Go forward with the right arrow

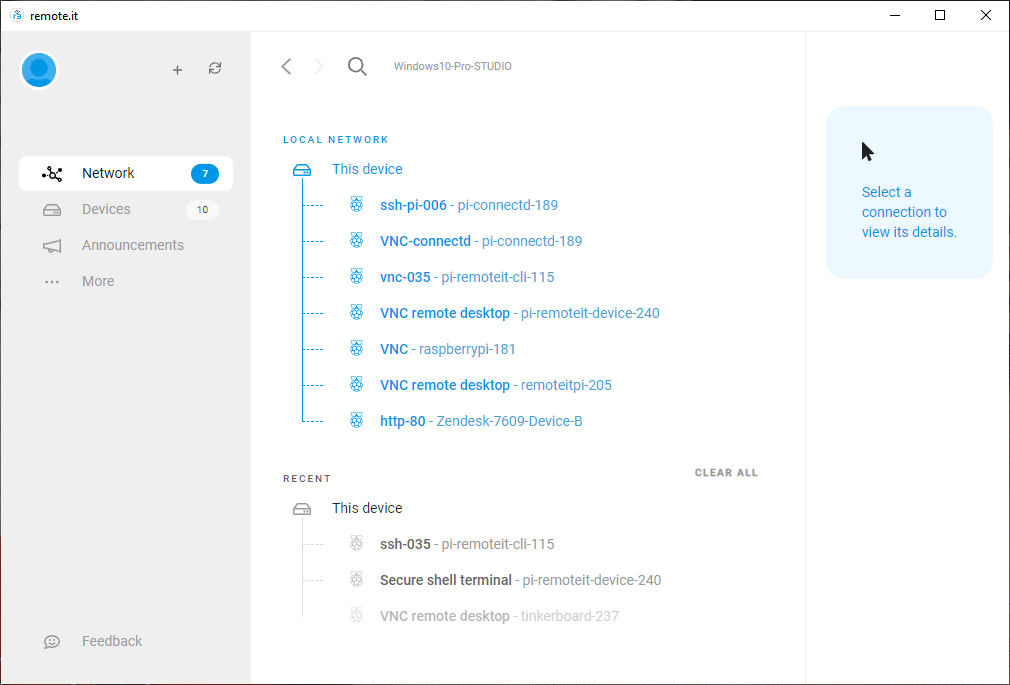319,66
